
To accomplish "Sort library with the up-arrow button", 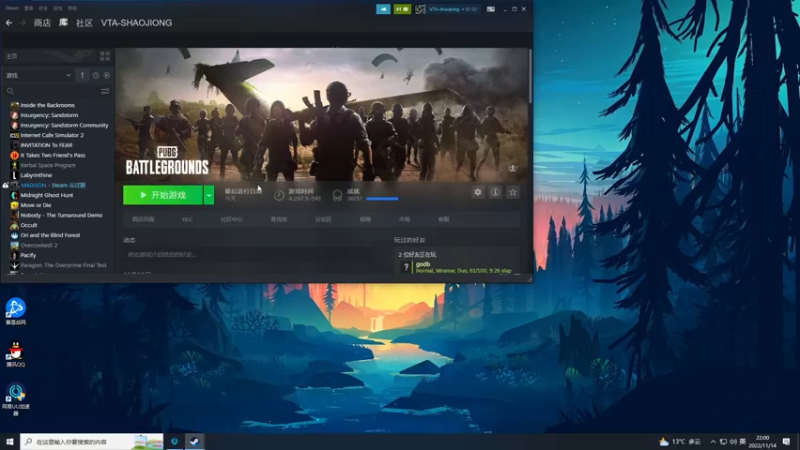I will click(82, 76).
